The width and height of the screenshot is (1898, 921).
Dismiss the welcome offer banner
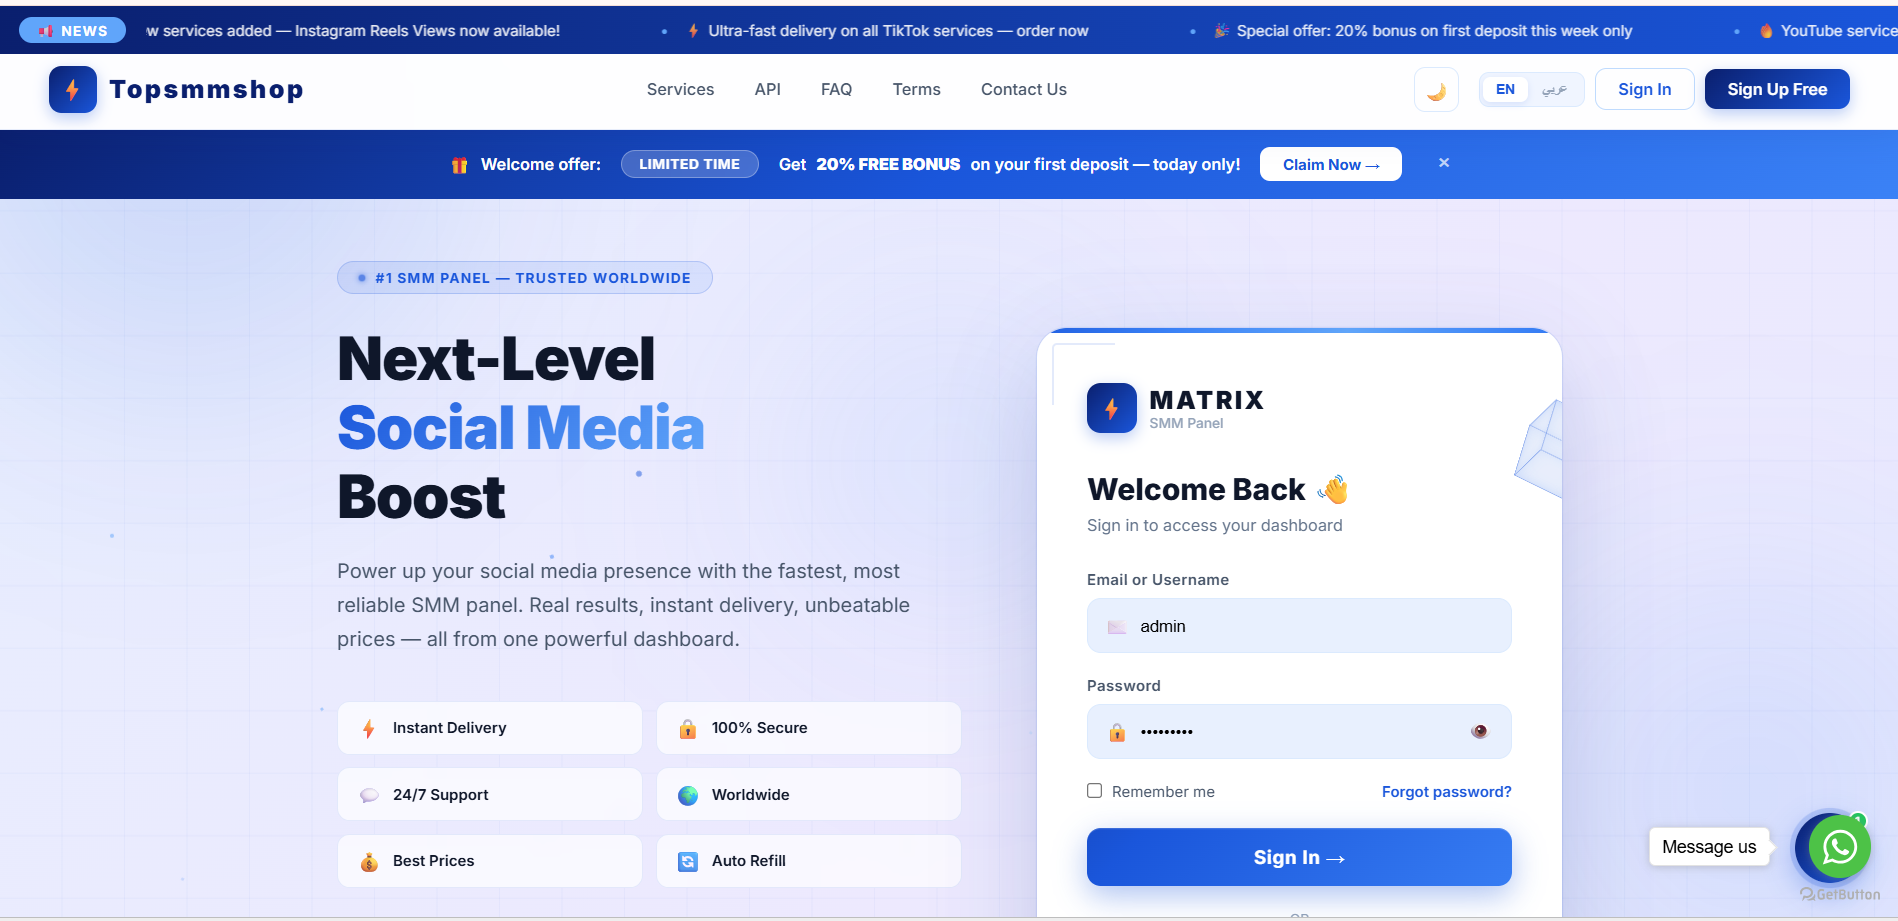point(1443,163)
